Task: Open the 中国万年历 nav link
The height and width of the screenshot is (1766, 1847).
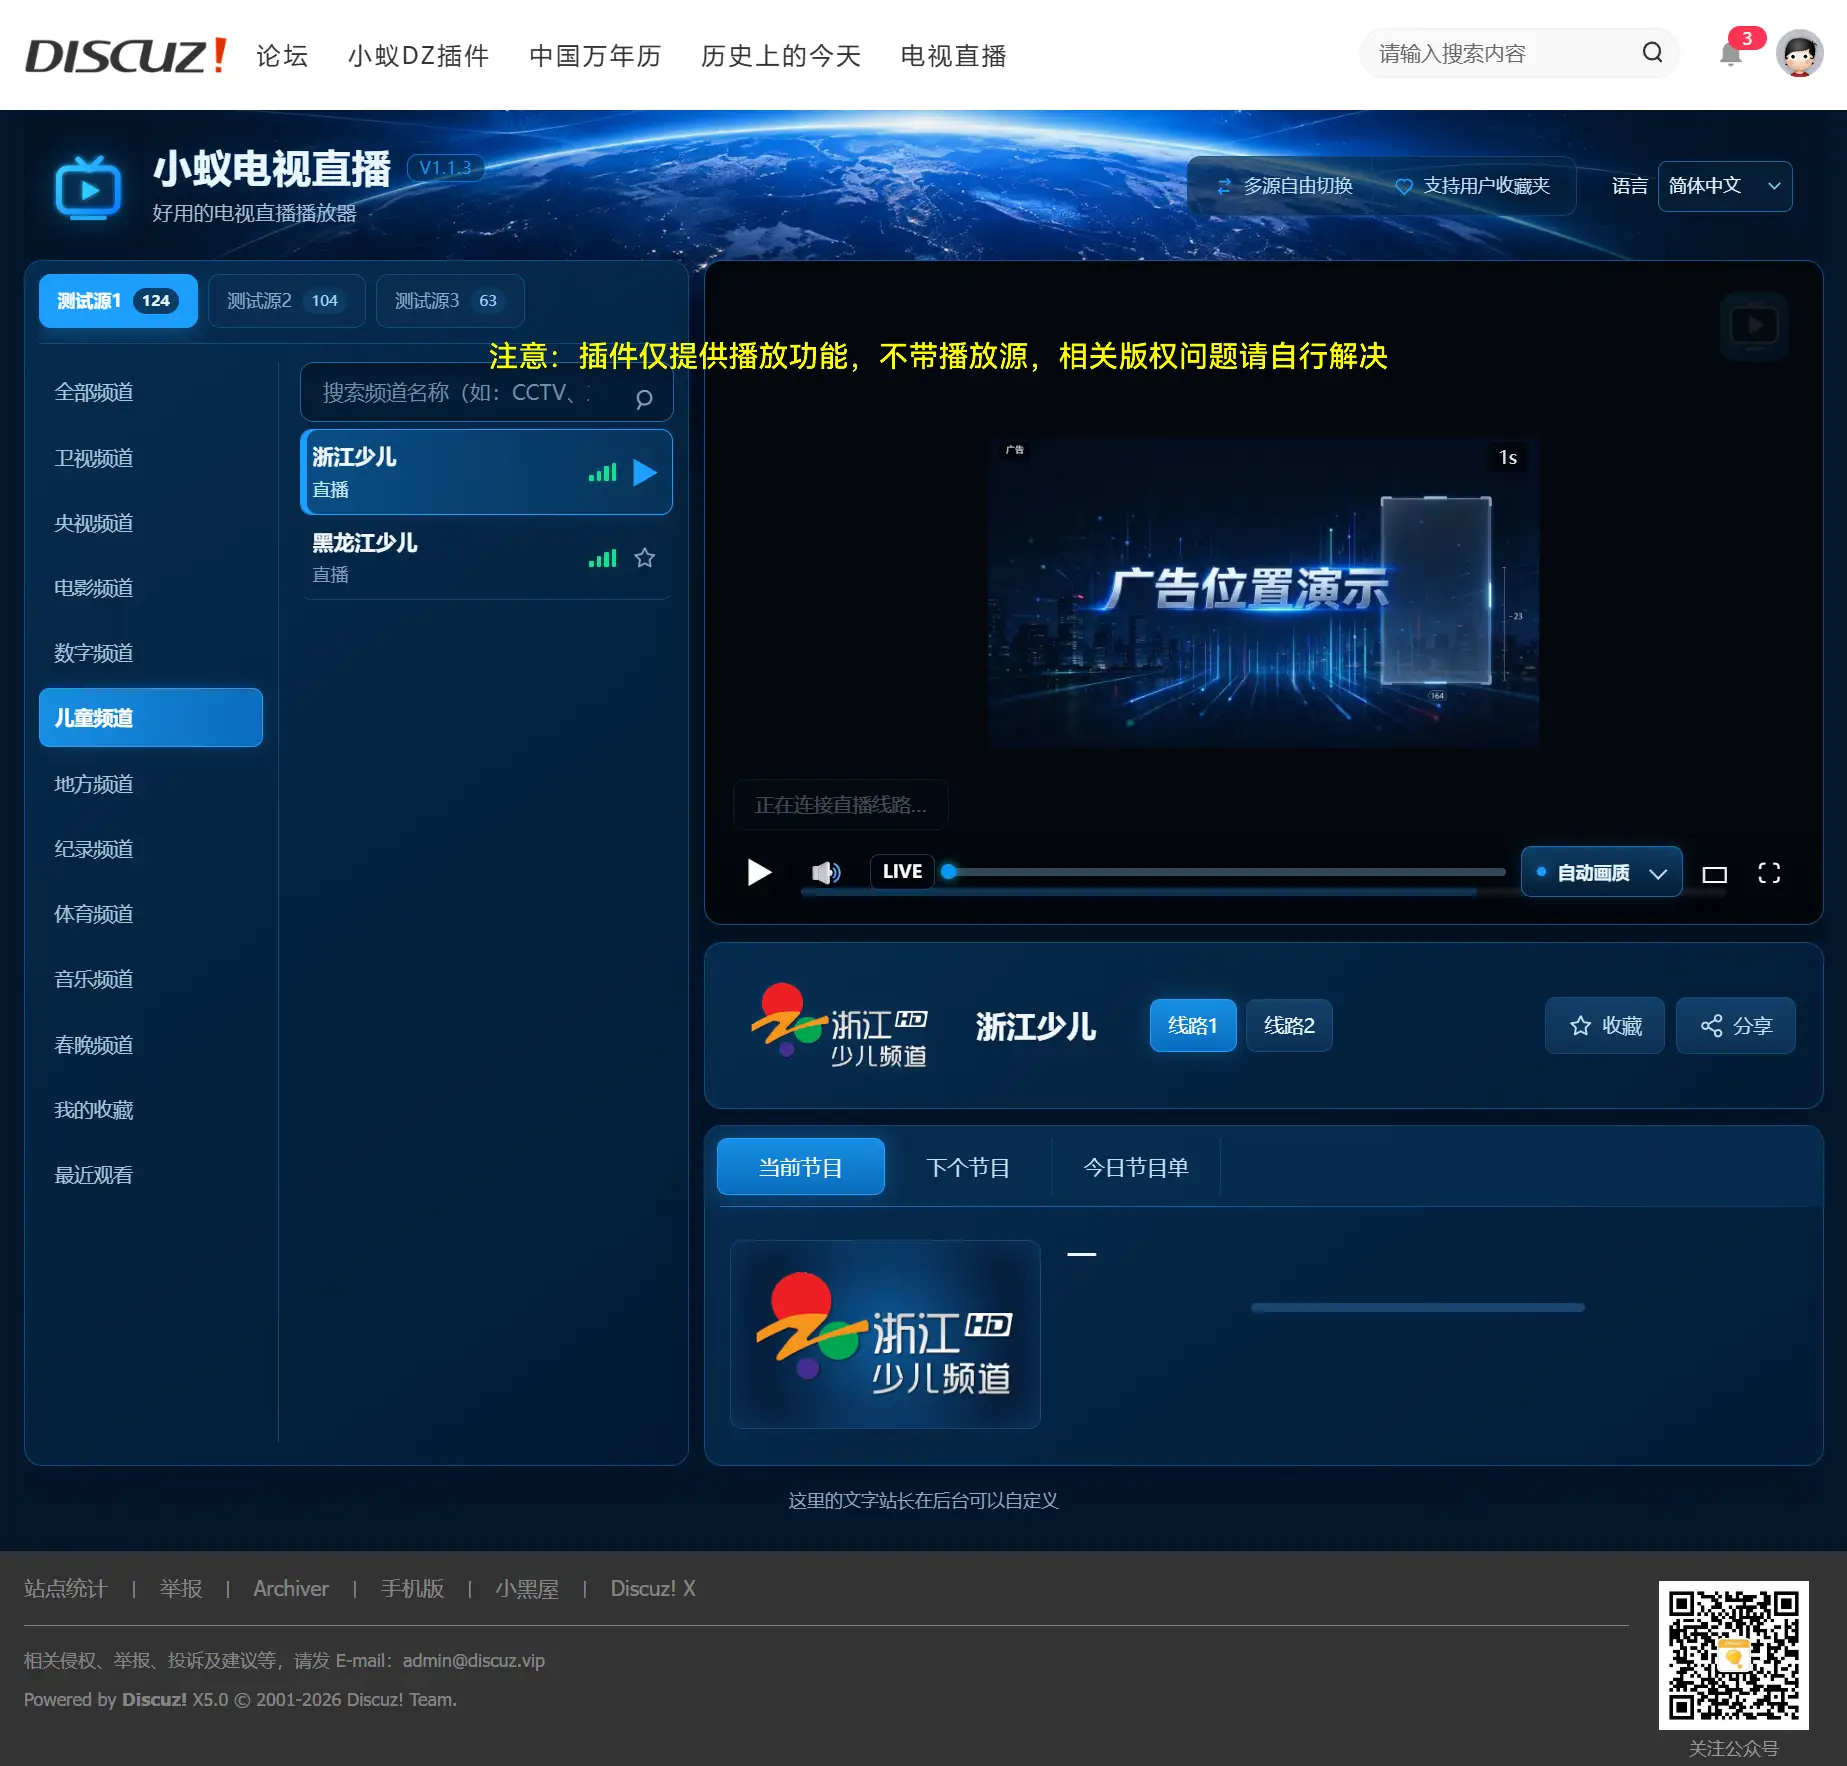Action: click(x=595, y=56)
